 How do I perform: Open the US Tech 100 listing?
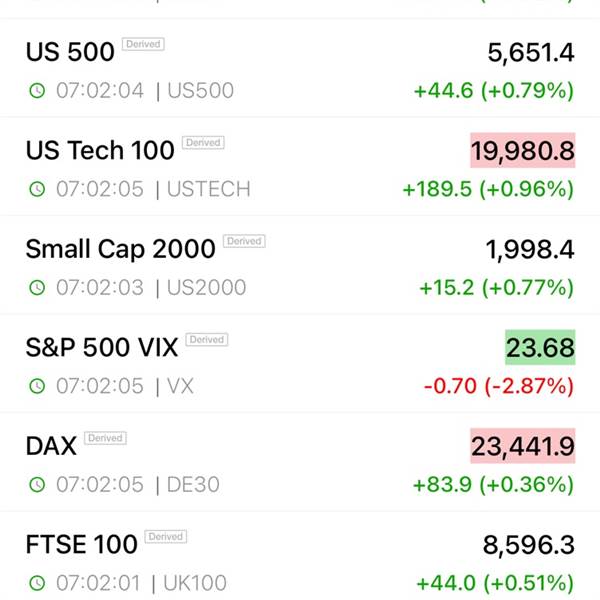(x=300, y=167)
